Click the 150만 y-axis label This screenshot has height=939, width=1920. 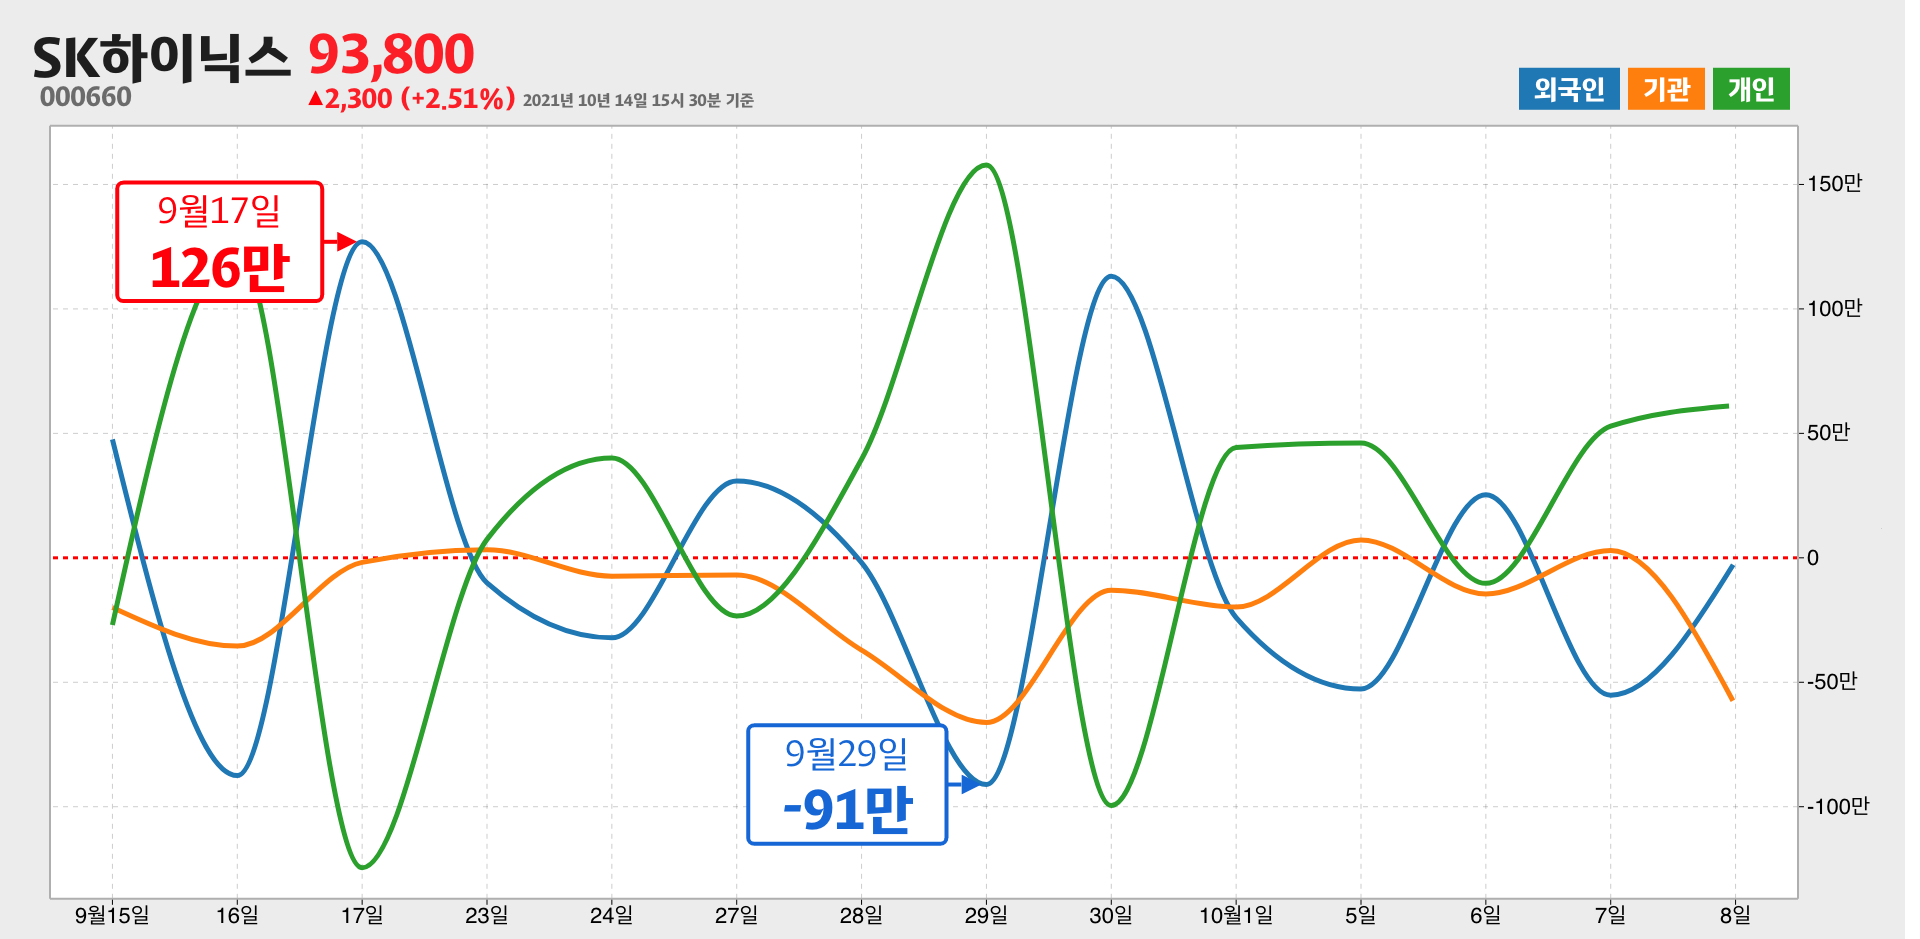[1835, 184]
